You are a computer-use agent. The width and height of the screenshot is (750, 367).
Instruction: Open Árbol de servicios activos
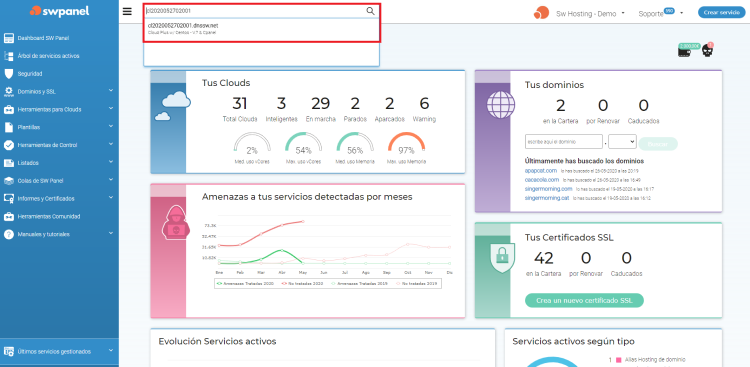click(x=48, y=56)
